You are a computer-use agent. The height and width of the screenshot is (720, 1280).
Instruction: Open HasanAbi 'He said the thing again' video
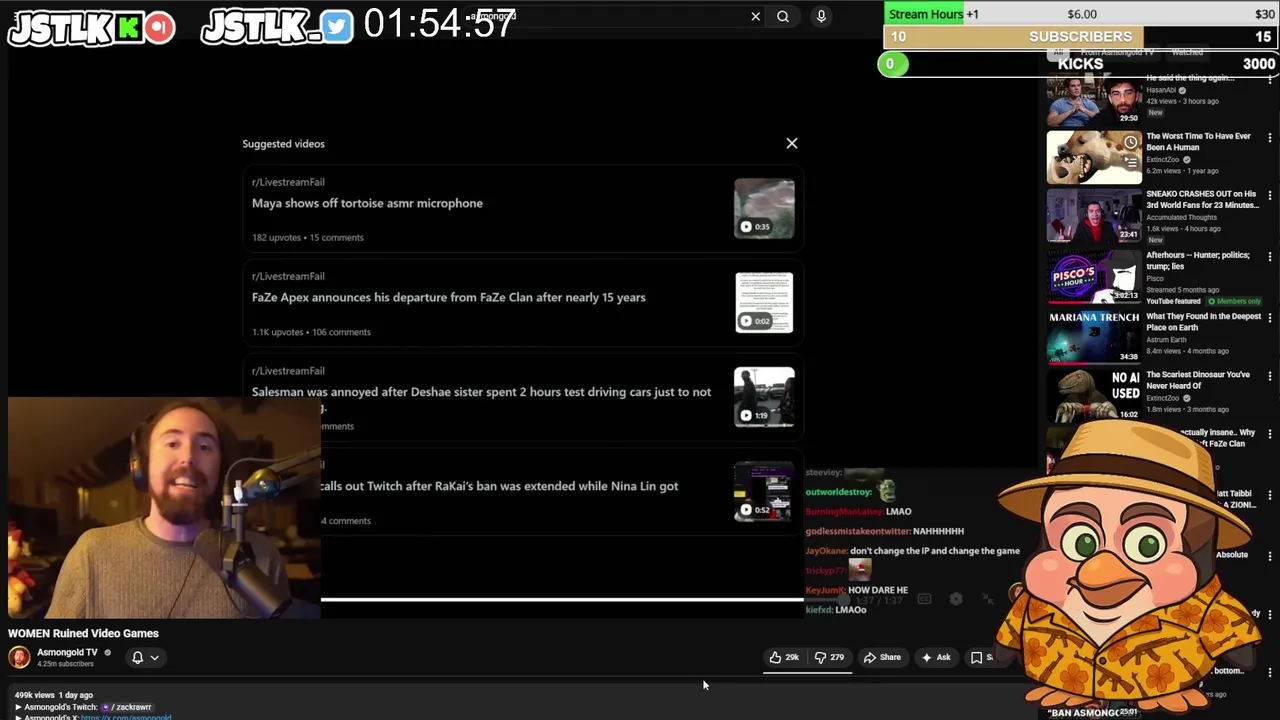coord(1190,78)
